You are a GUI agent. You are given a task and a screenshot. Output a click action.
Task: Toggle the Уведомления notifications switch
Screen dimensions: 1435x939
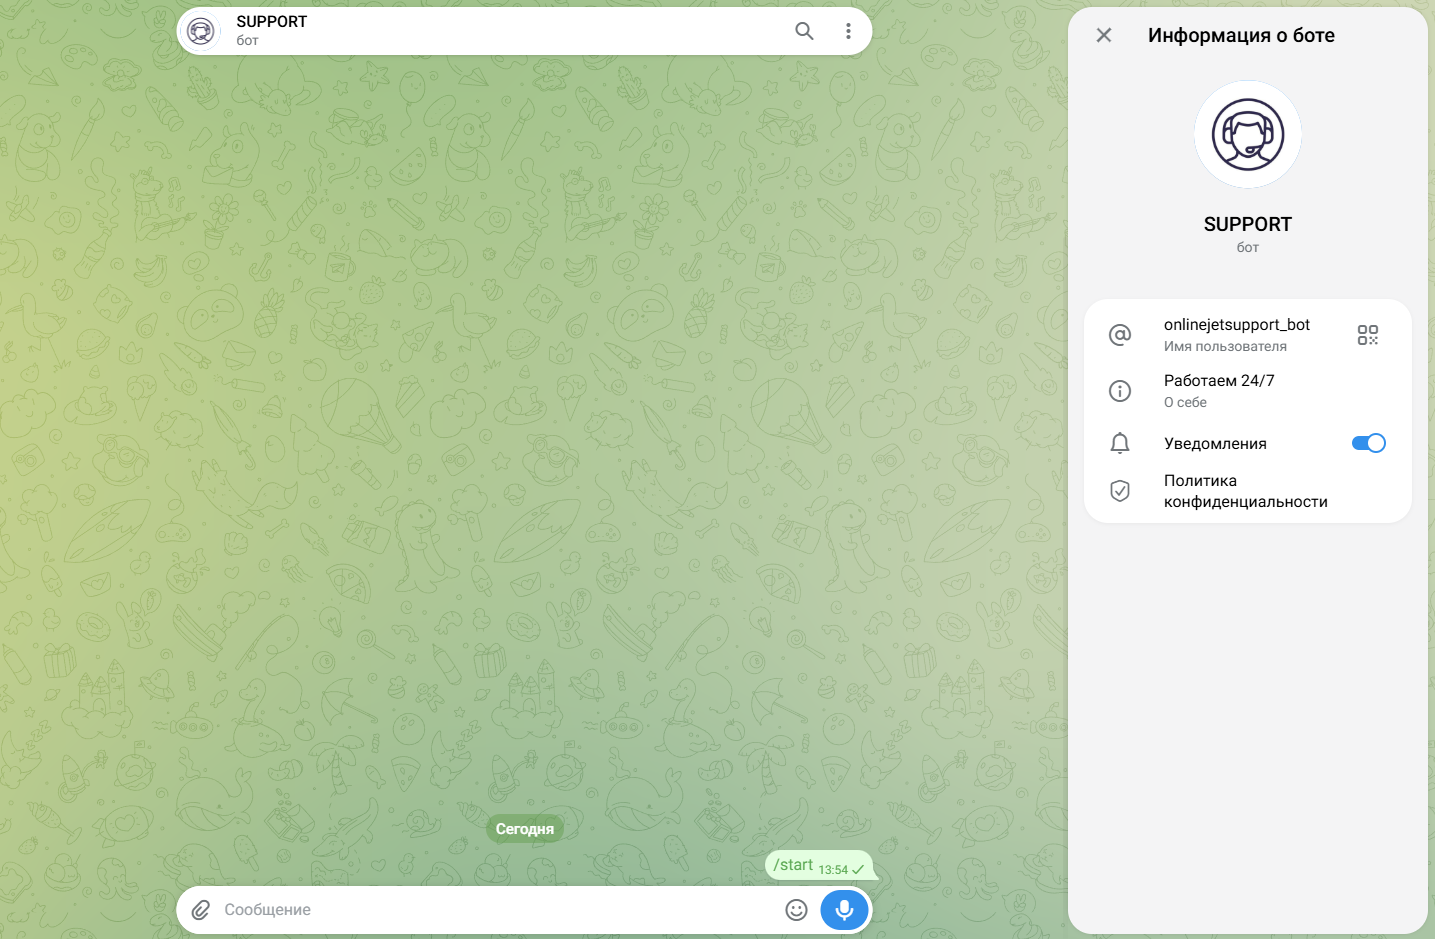[x=1368, y=443]
